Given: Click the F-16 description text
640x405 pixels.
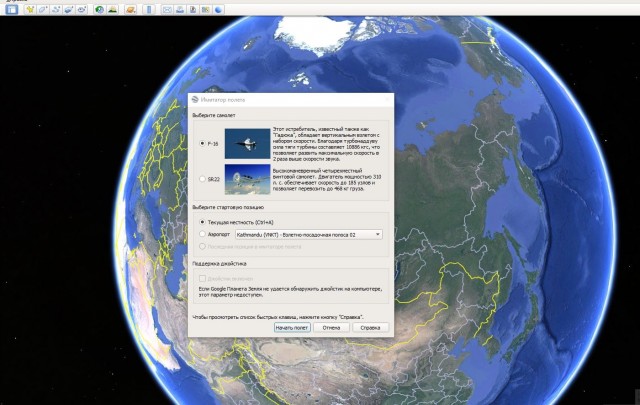Looking at the screenshot, I should (327, 144).
